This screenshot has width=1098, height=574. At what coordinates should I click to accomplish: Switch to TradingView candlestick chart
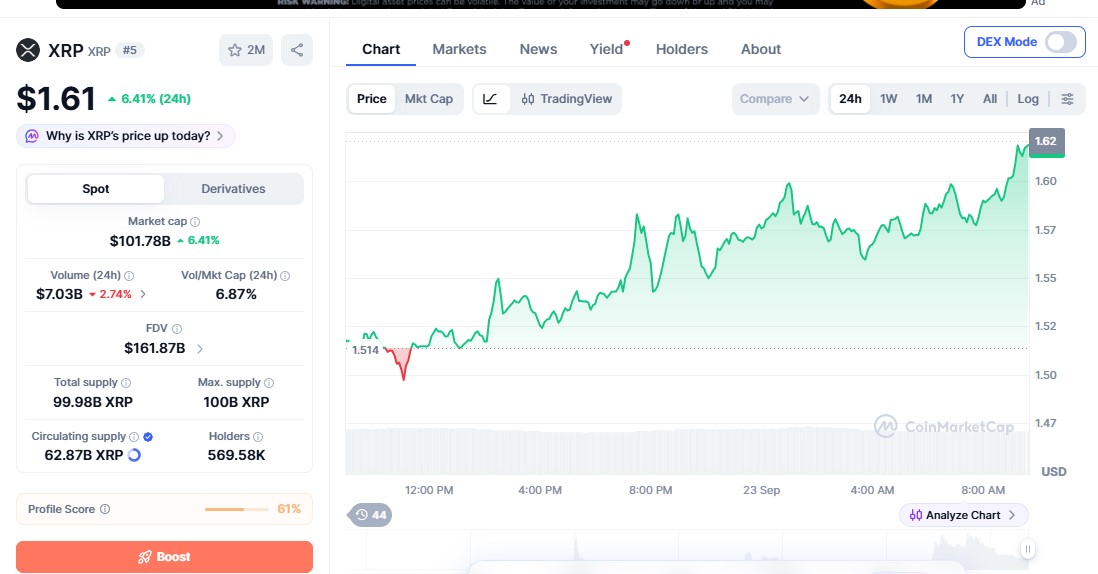pyautogui.click(x=567, y=99)
